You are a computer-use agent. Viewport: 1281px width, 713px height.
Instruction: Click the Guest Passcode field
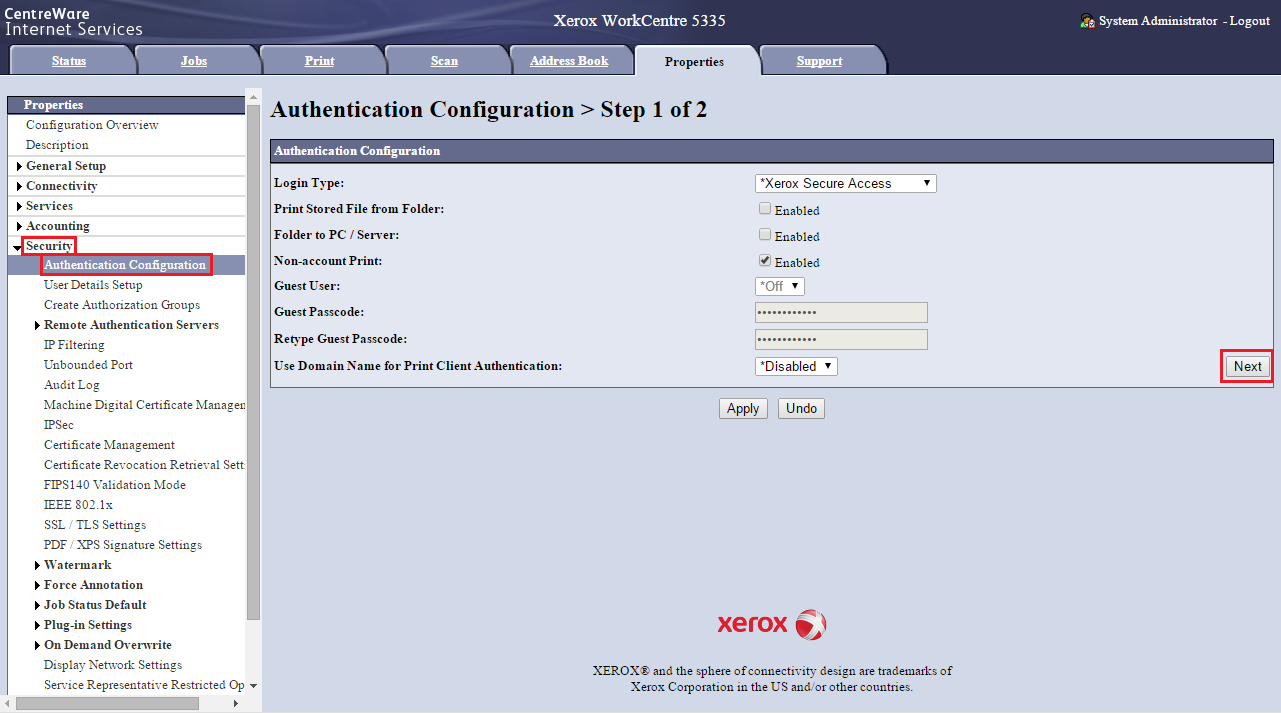841,313
